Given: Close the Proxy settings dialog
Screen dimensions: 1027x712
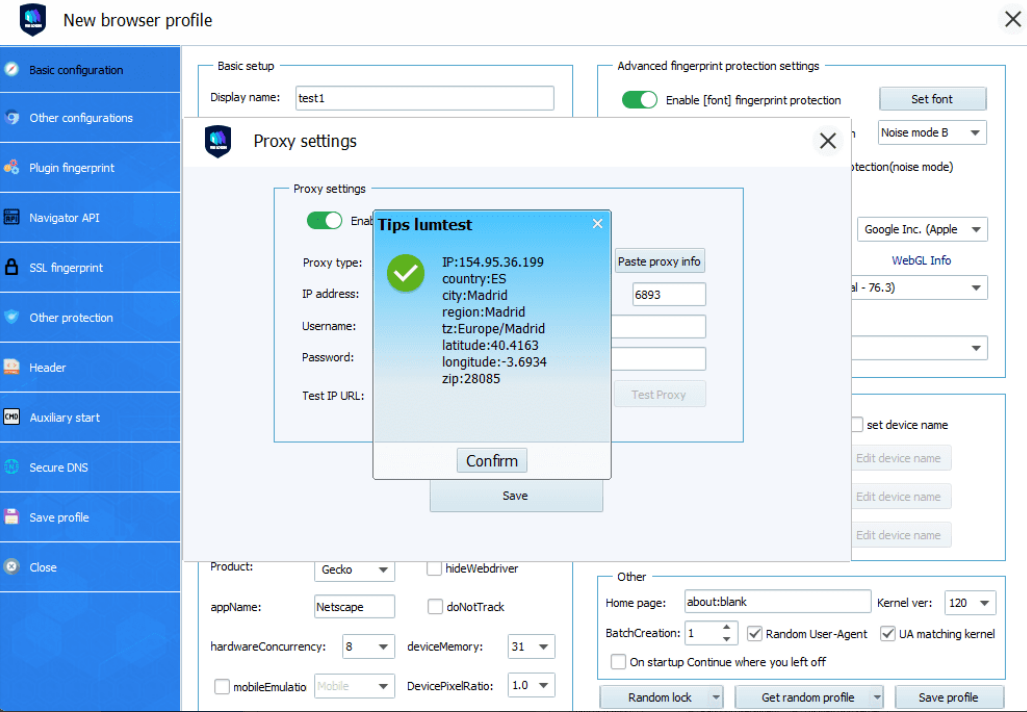Looking at the screenshot, I should click(x=828, y=140).
